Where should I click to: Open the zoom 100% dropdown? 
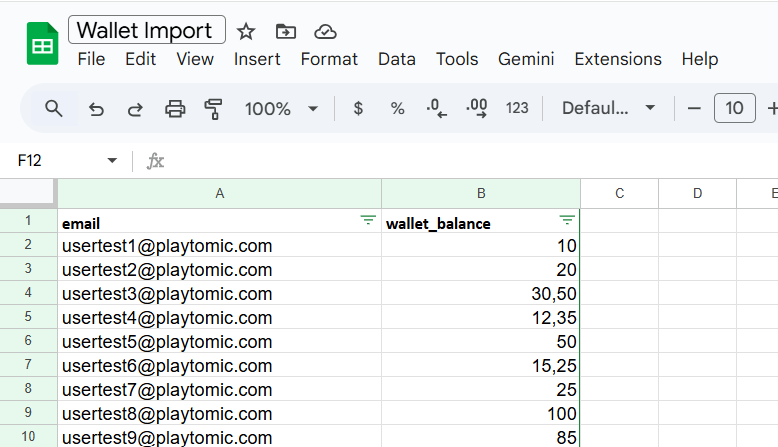point(280,108)
